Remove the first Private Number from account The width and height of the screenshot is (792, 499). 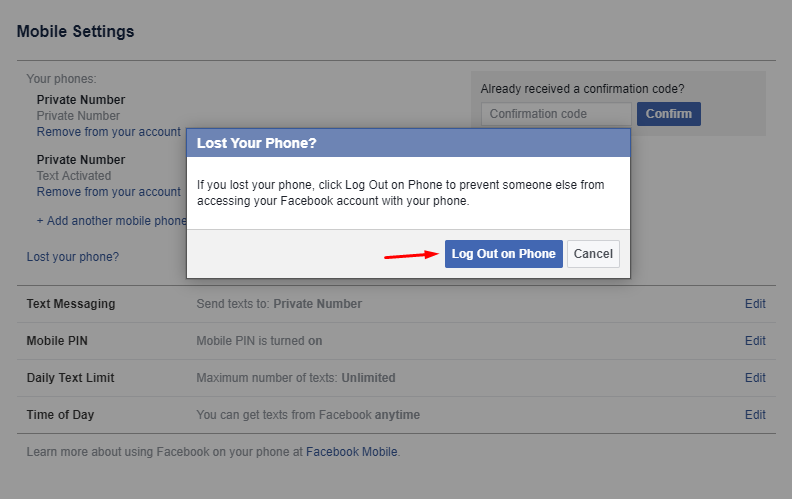coord(109,132)
